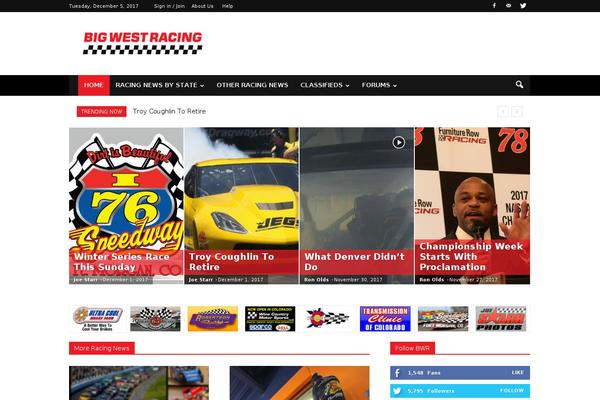Show previous trending story arrow
The image size is (600, 400).
pos(503,111)
